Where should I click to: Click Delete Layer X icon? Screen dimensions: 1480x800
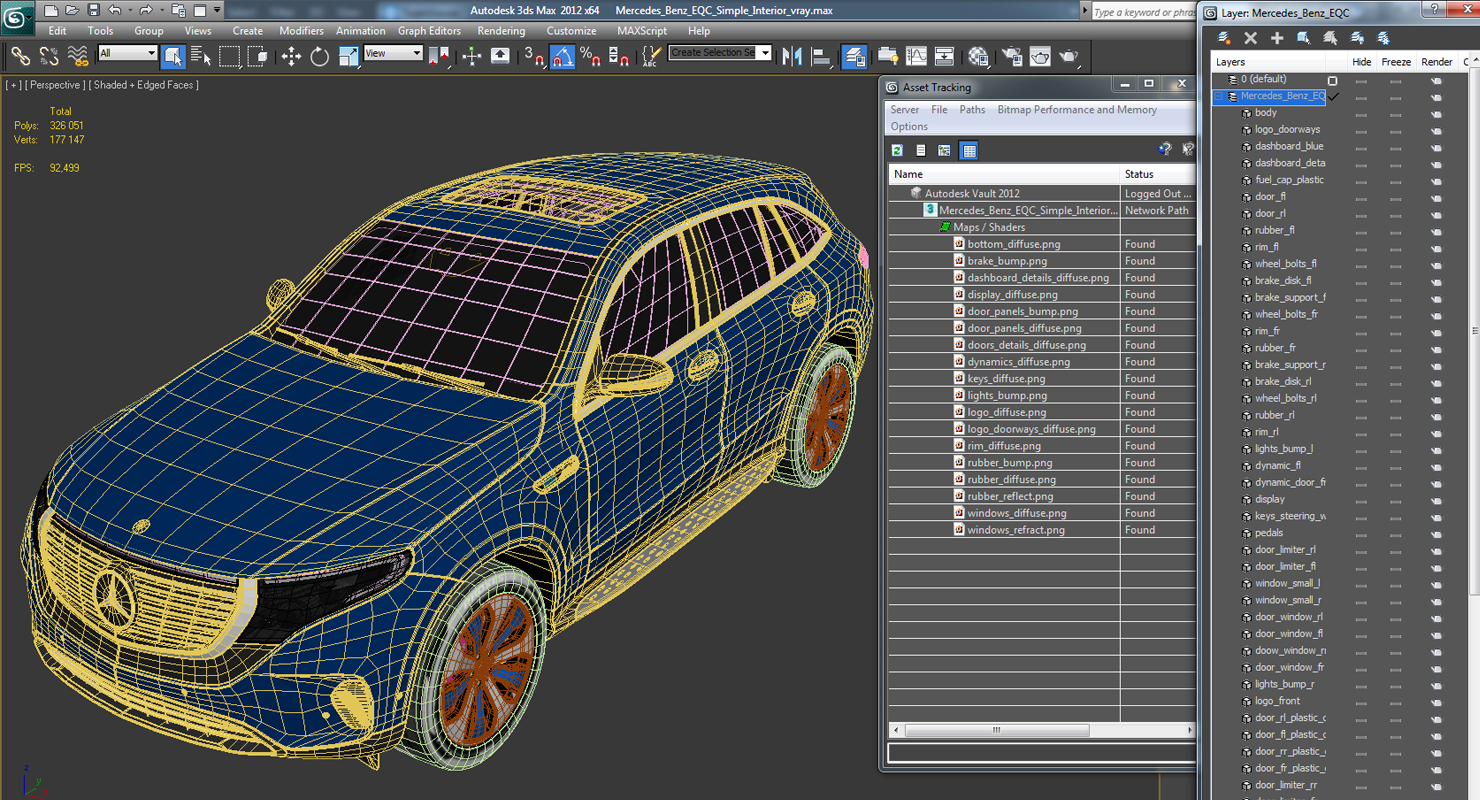tap(1250, 38)
